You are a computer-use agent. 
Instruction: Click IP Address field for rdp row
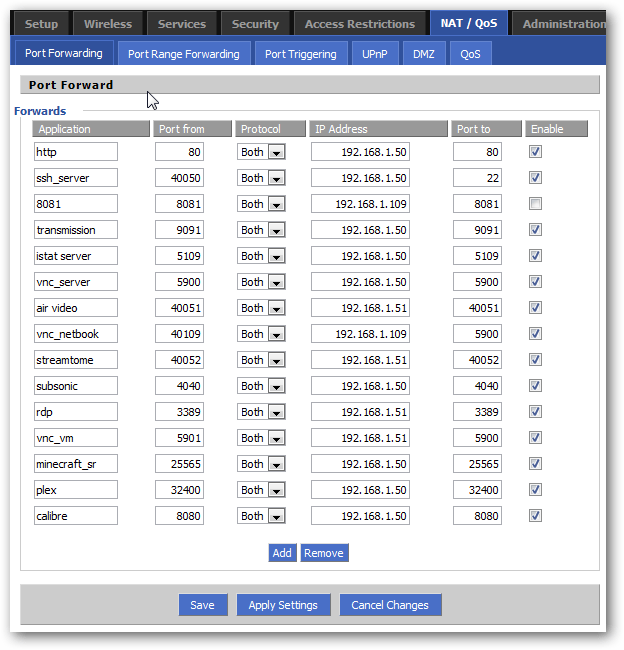click(x=360, y=412)
